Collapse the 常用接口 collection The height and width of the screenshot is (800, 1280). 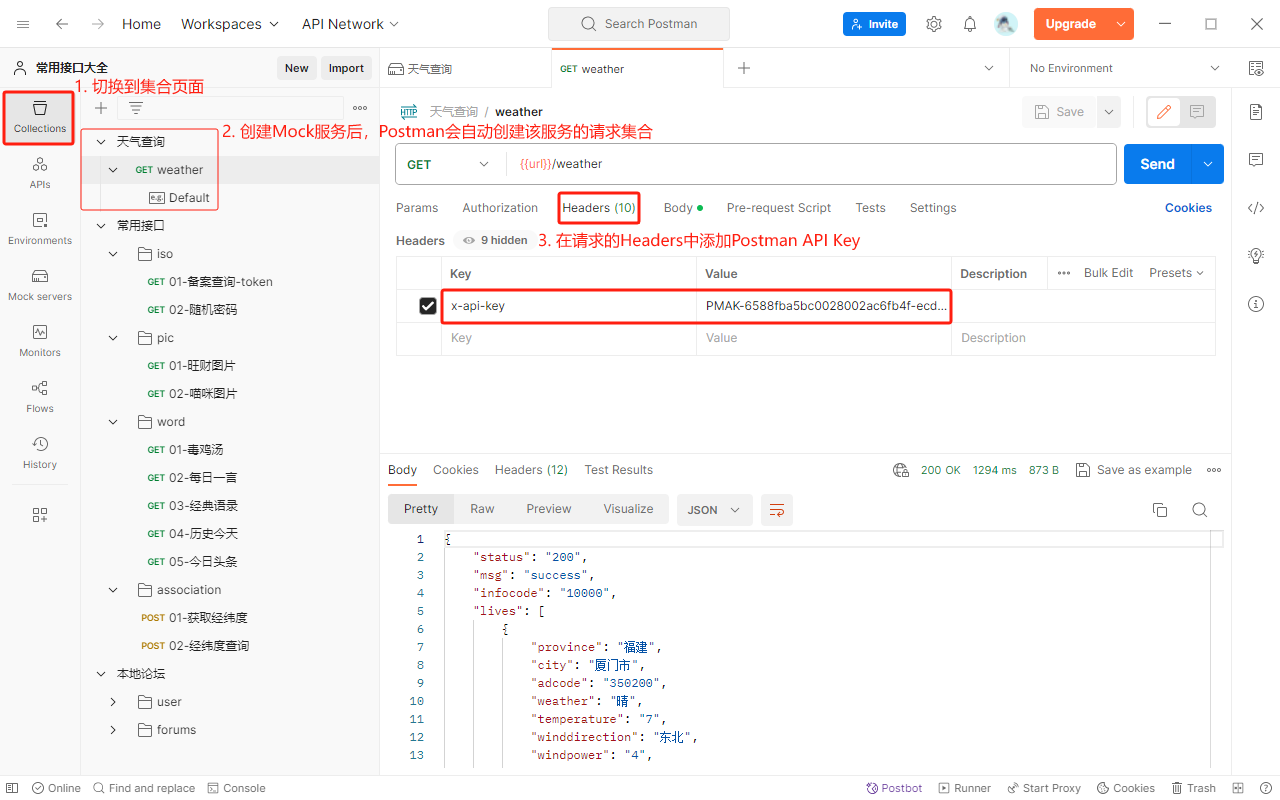coord(101,226)
